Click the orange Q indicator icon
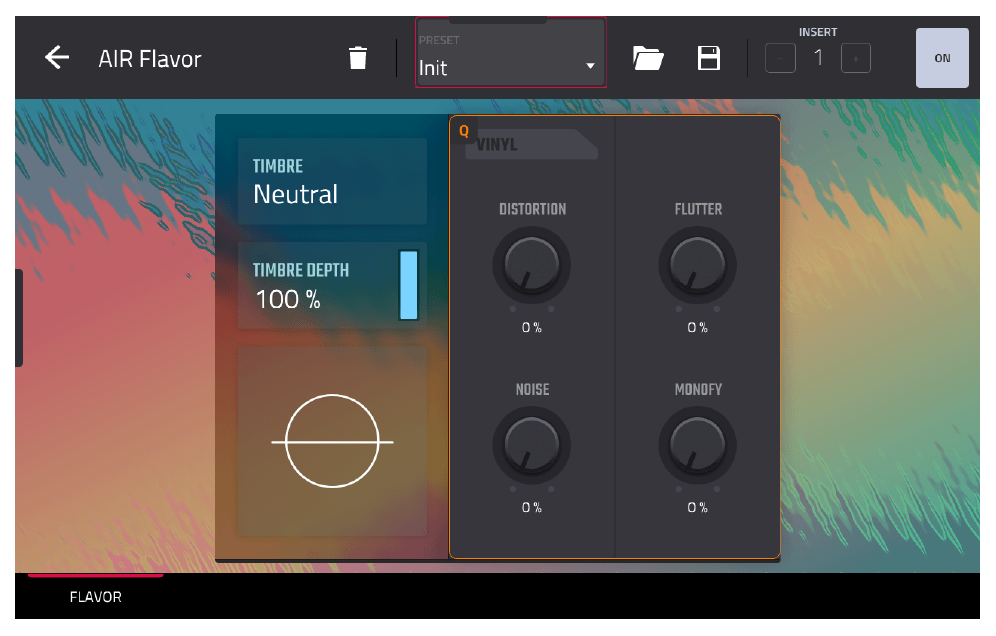Image resolution: width=996 pixels, height=636 pixels. [x=464, y=131]
